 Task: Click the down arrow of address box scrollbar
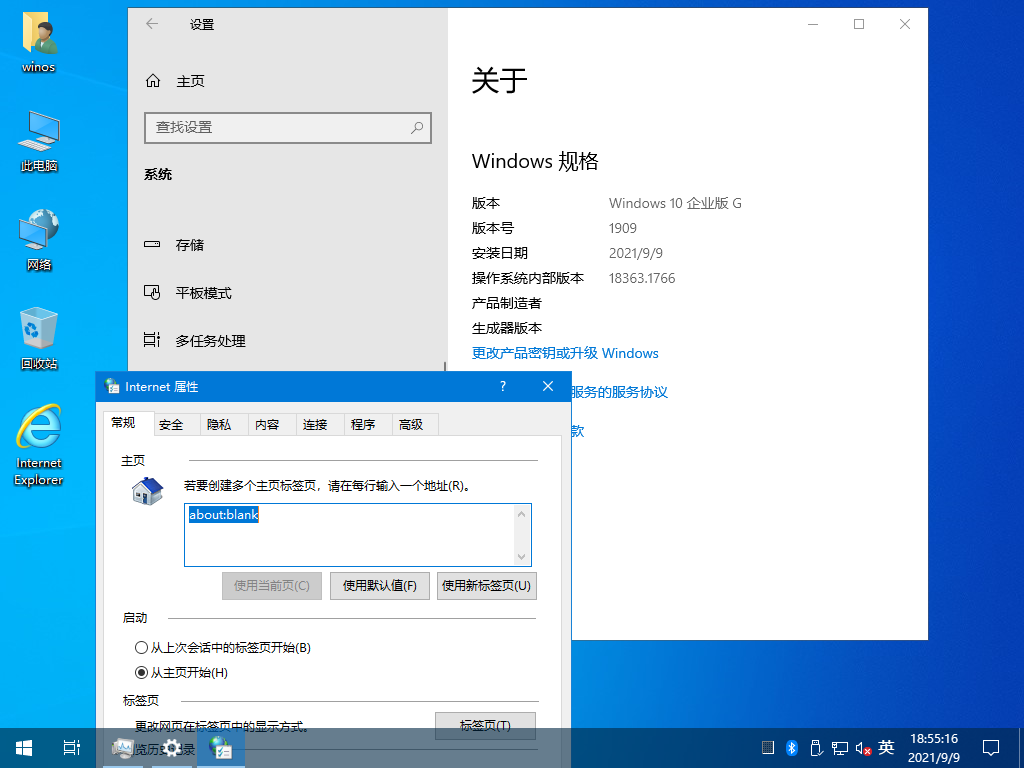521,556
